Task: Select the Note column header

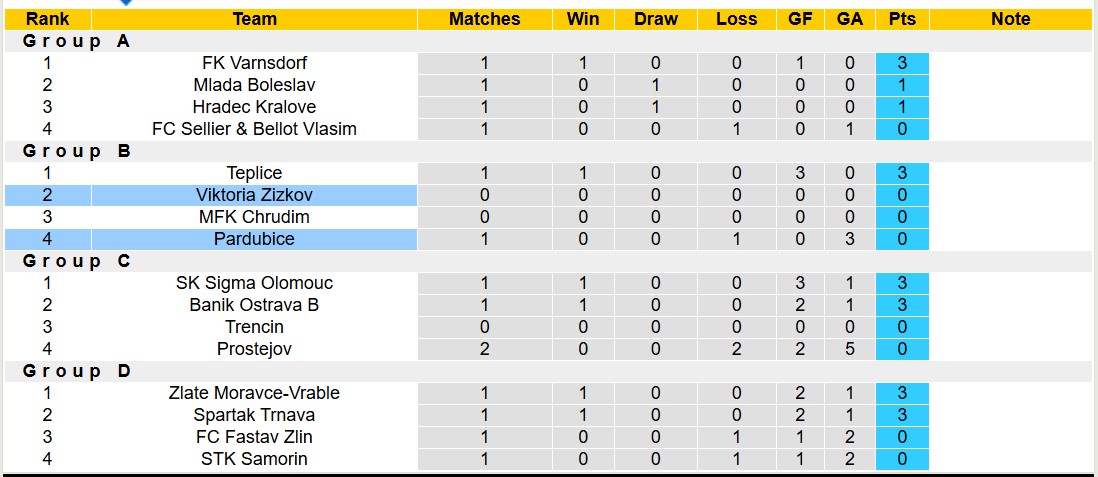Action: pos(1010,19)
